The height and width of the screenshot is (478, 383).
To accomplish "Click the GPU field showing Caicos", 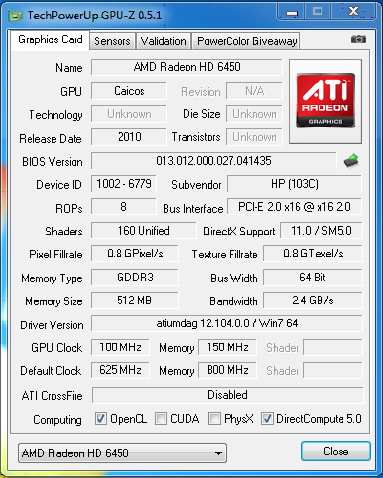I will pyautogui.click(x=129, y=91).
